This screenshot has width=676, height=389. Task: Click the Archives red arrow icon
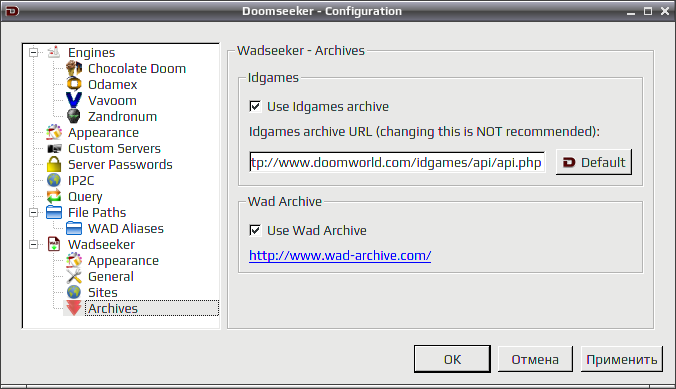(74, 308)
